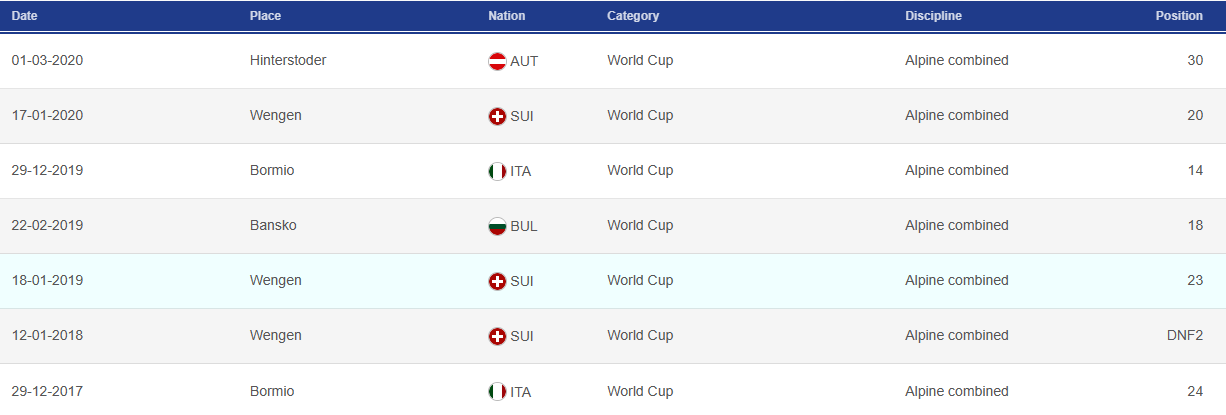Click the Position column header
The height and width of the screenshot is (415, 1226).
1179,16
